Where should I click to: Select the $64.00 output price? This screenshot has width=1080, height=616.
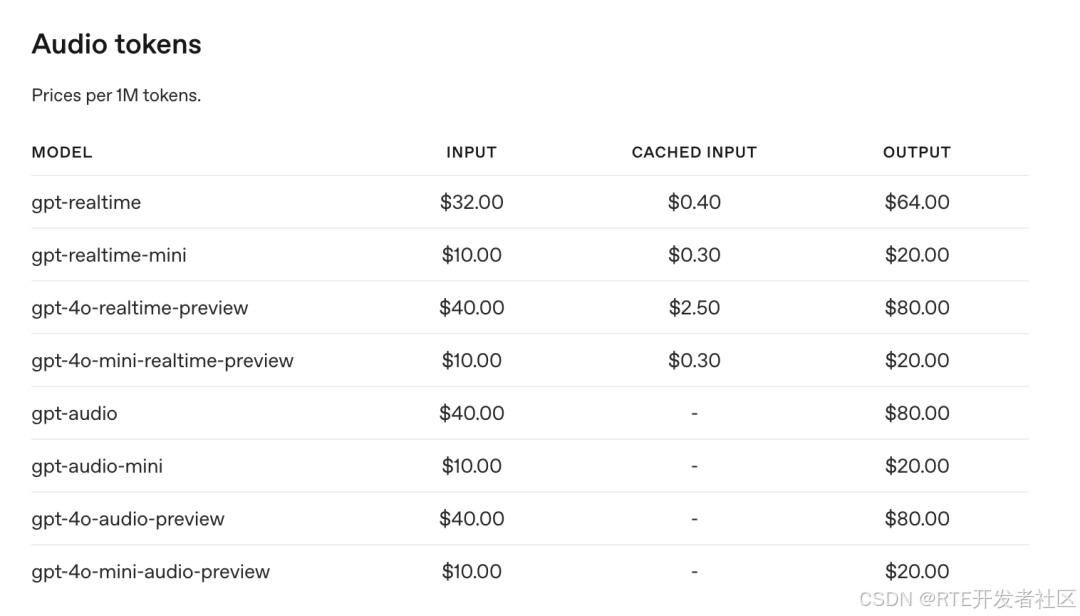(917, 202)
